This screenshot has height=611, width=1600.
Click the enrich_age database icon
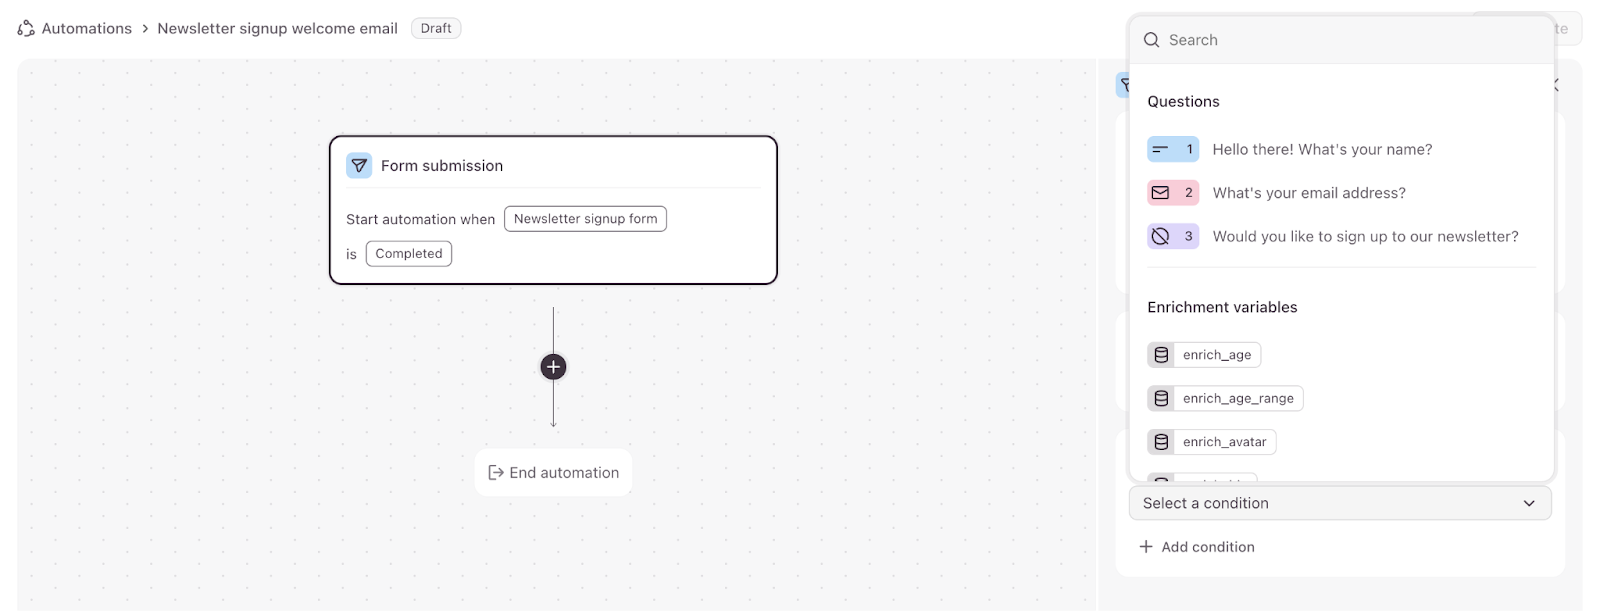pos(1161,355)
